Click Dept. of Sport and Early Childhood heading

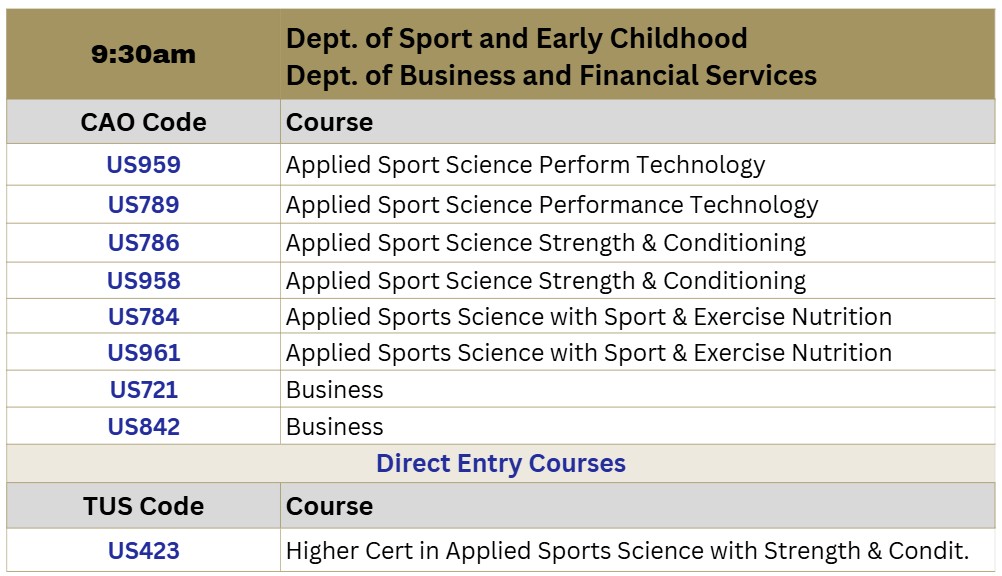pos(517,39)
